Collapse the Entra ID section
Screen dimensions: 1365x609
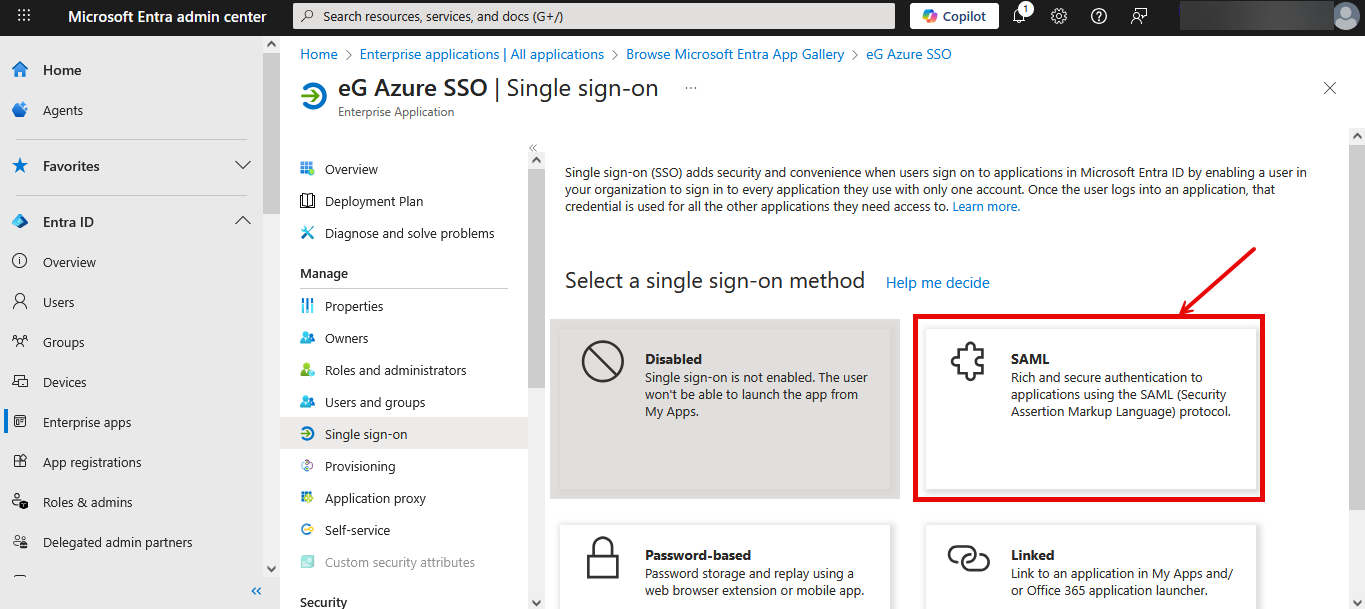point(242,221)
